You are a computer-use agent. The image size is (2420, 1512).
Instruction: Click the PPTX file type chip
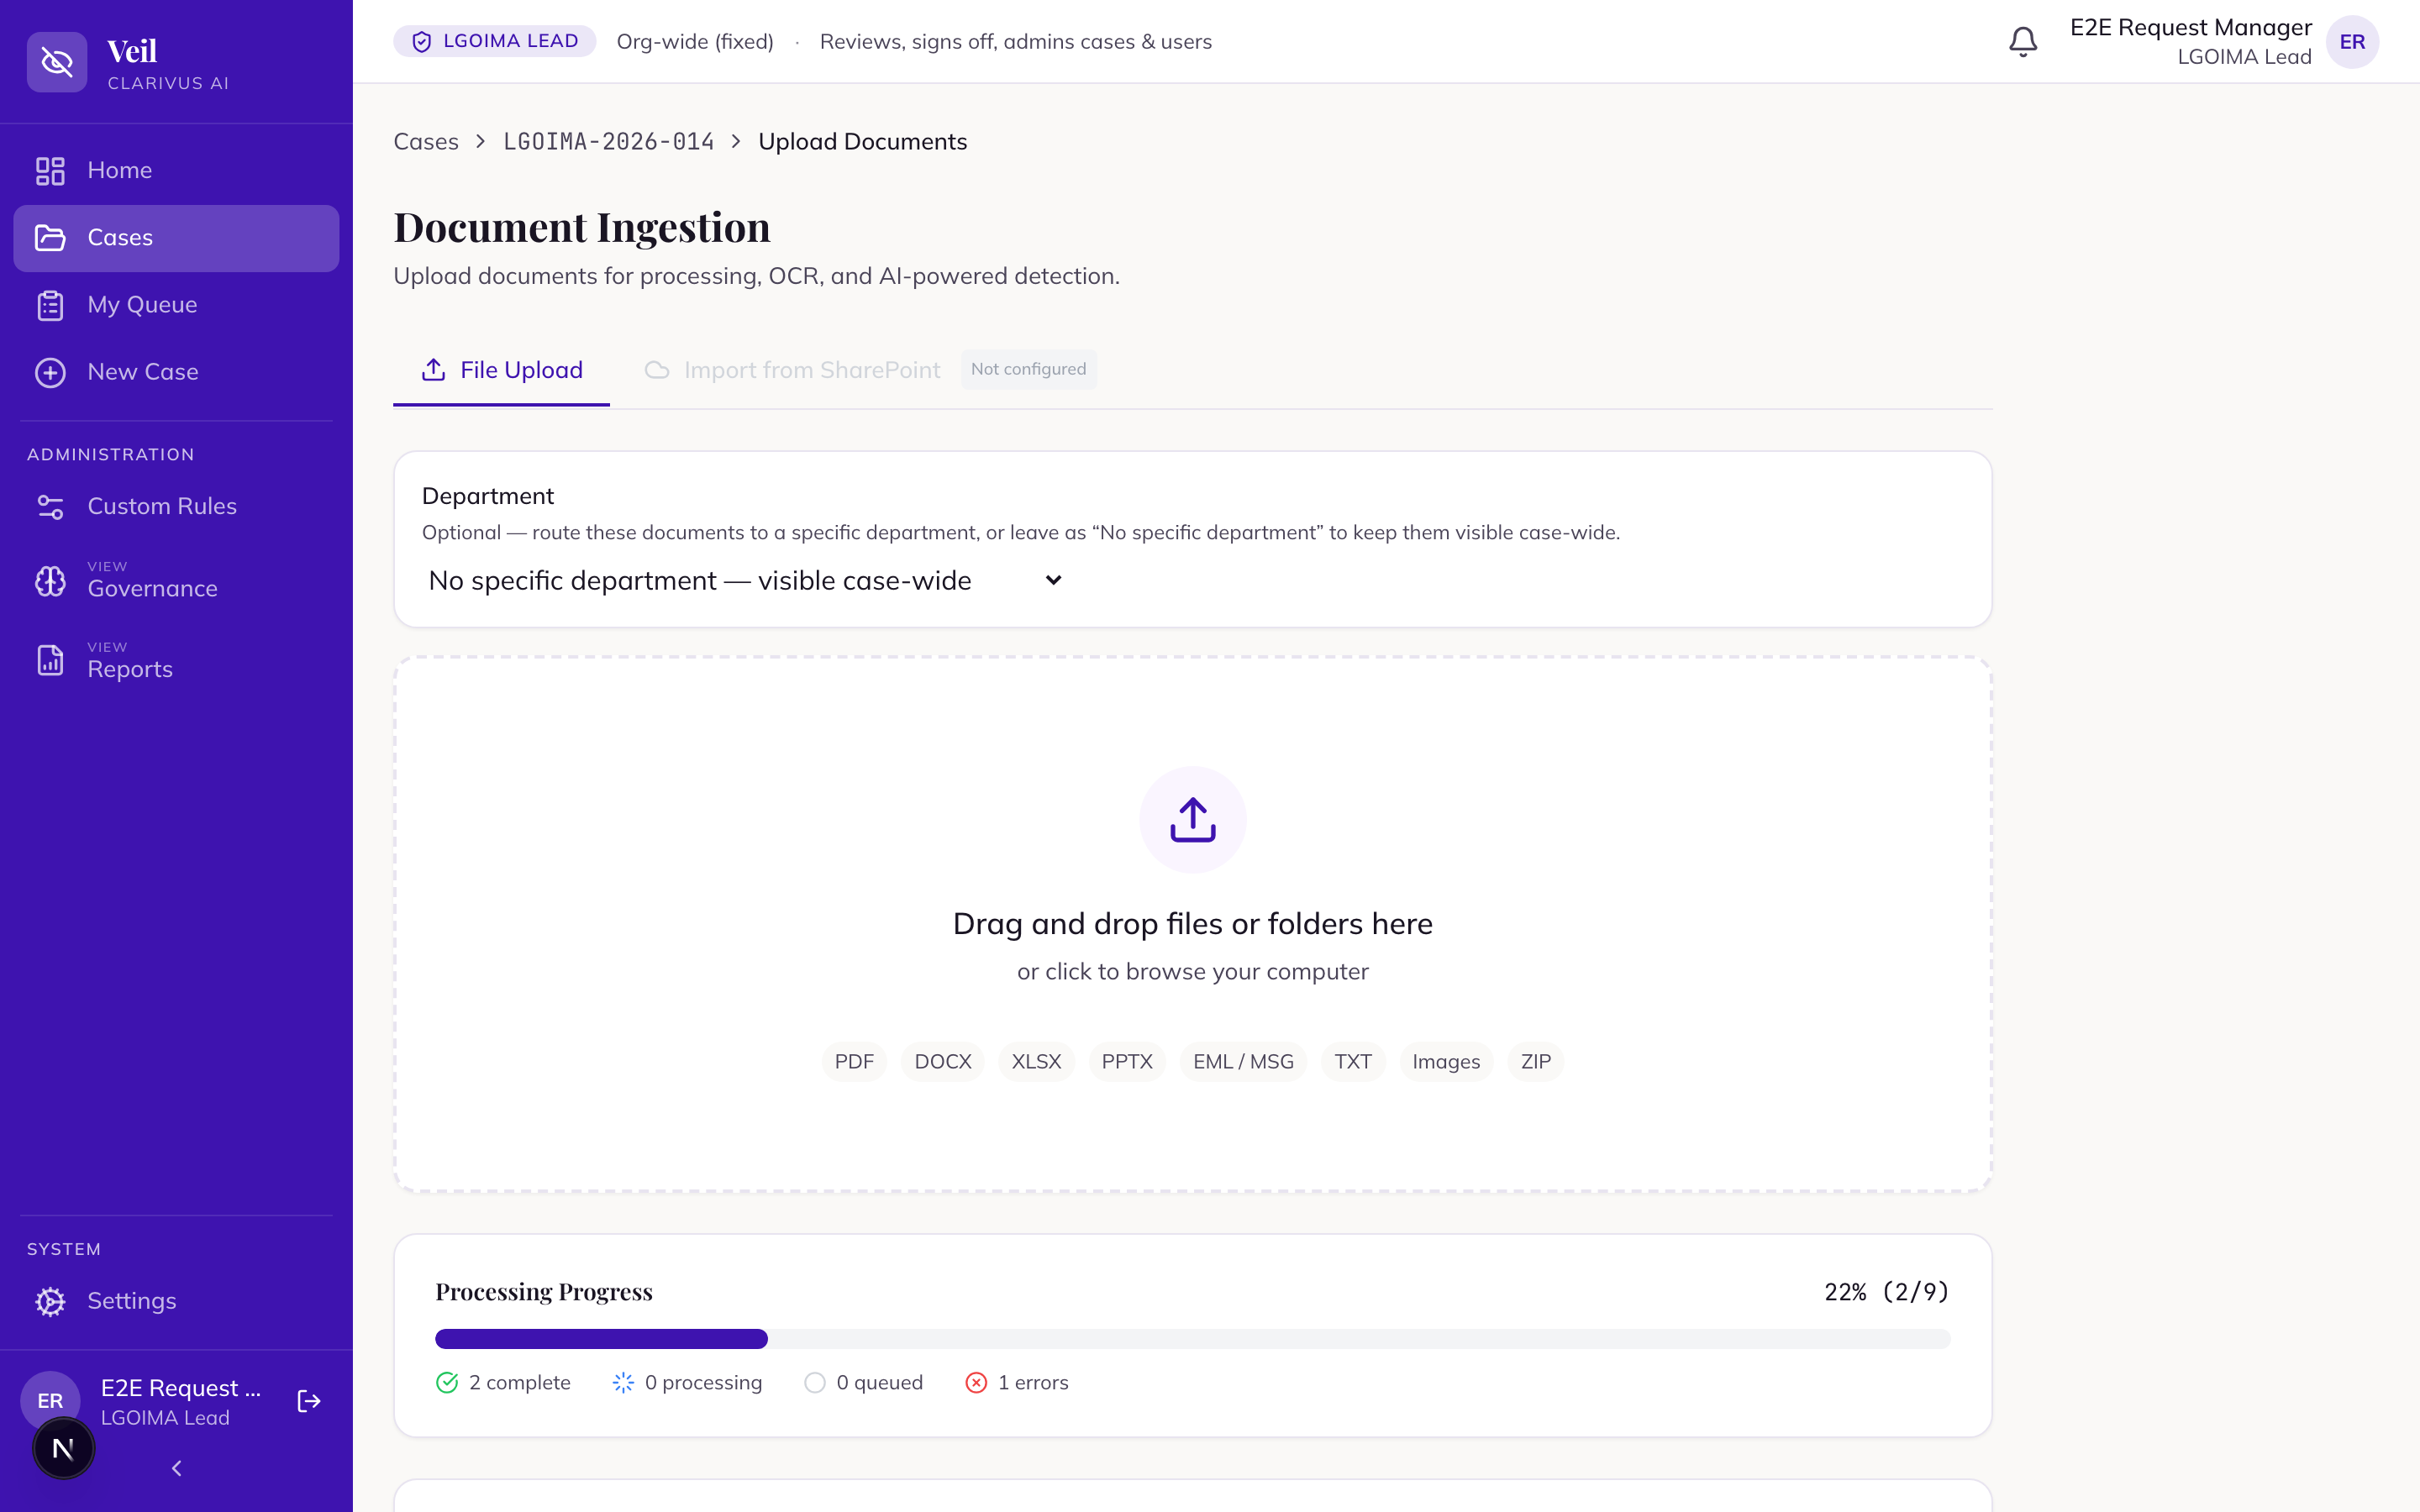pyautogui.click(x=1127, y=1062)
